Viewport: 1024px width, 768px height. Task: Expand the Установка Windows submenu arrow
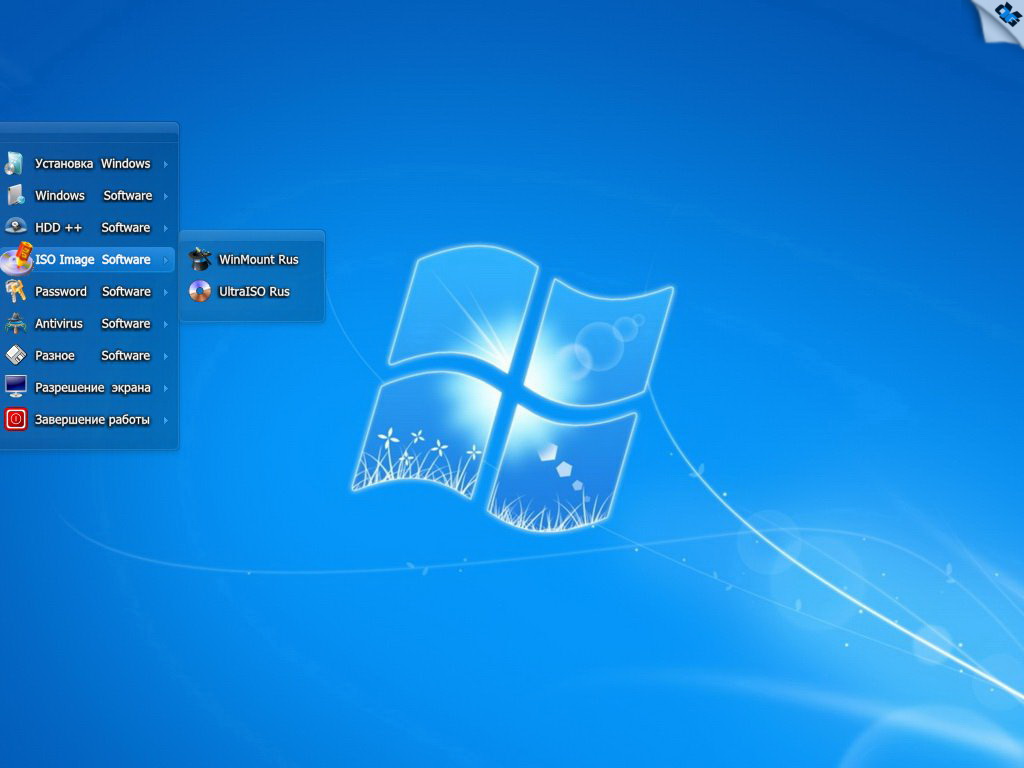tap(166, 164)
